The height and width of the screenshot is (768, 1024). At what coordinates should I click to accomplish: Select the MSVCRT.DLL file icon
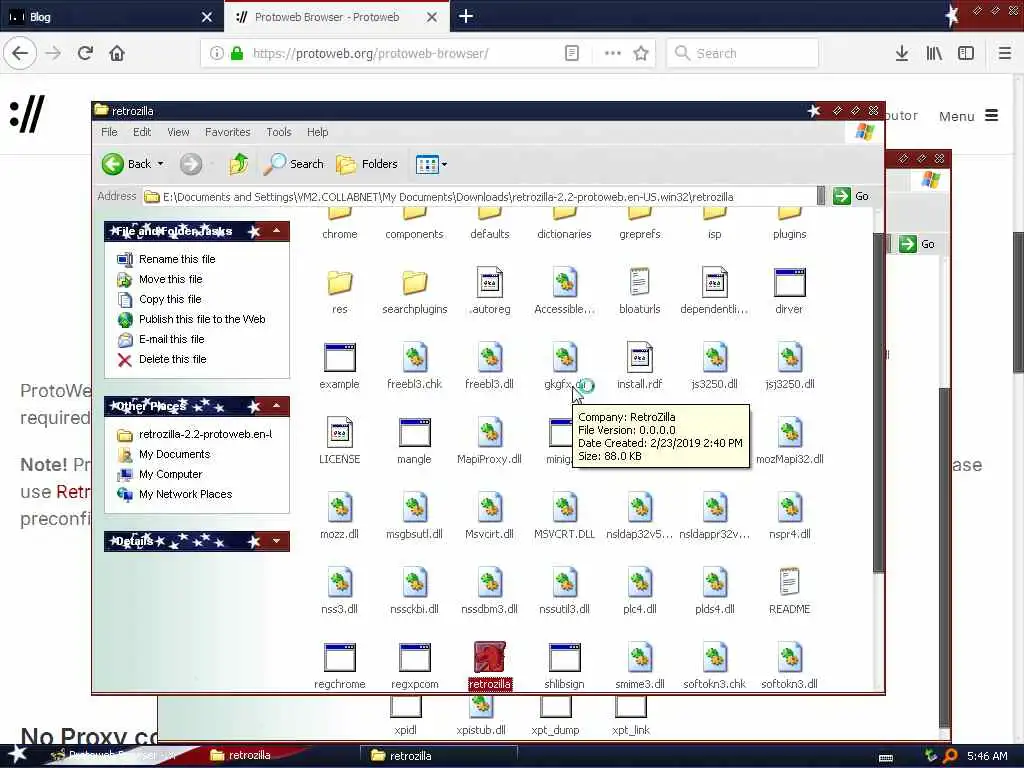pyautogui.click(x=565, y=507)
